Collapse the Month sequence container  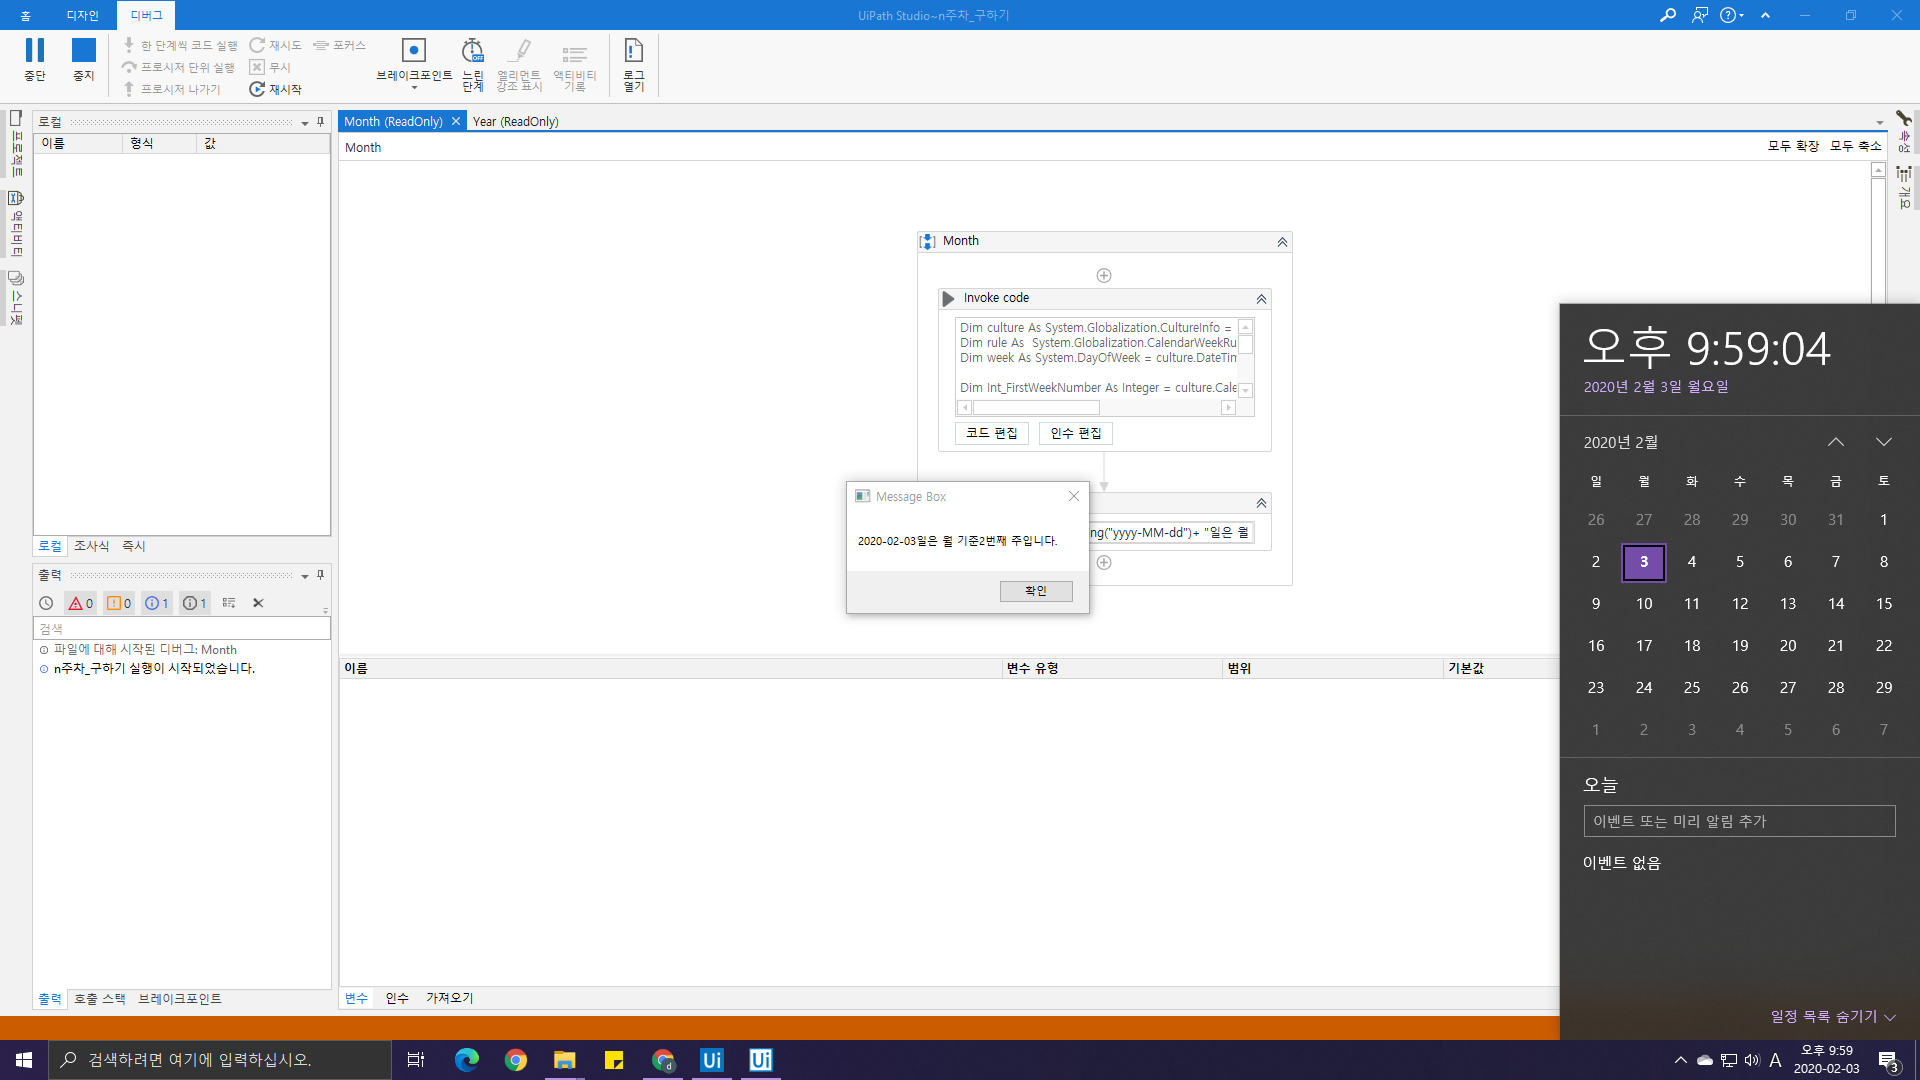[1282, 242]
